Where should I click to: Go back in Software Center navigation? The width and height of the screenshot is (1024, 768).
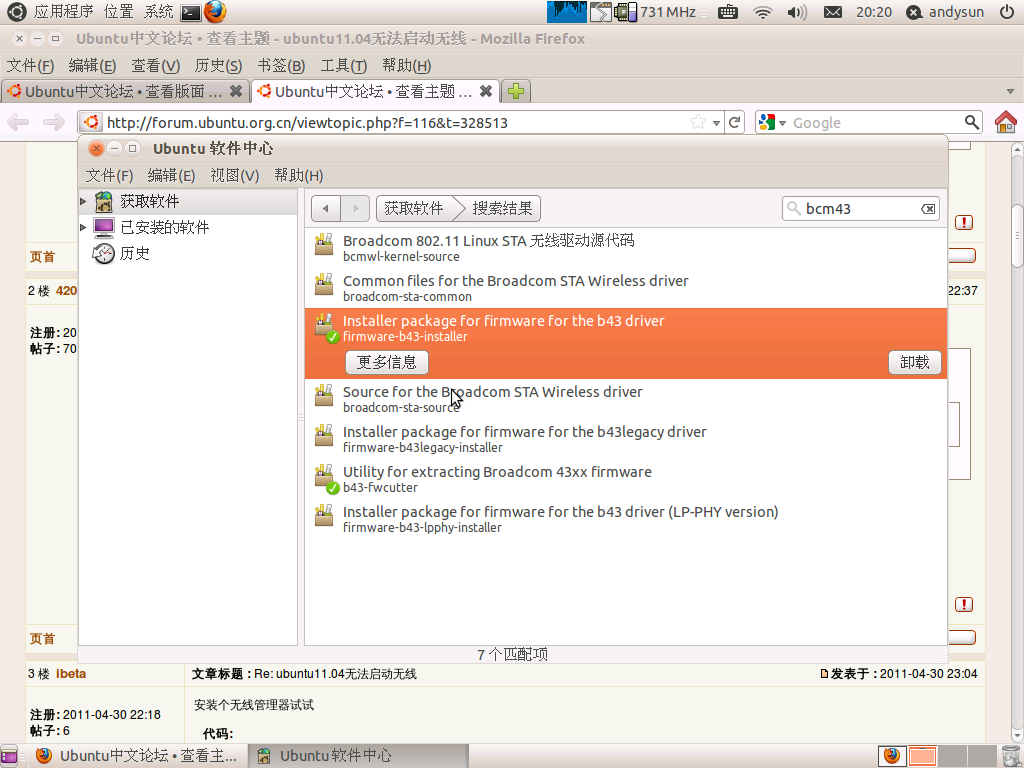(x=326, y=208)
